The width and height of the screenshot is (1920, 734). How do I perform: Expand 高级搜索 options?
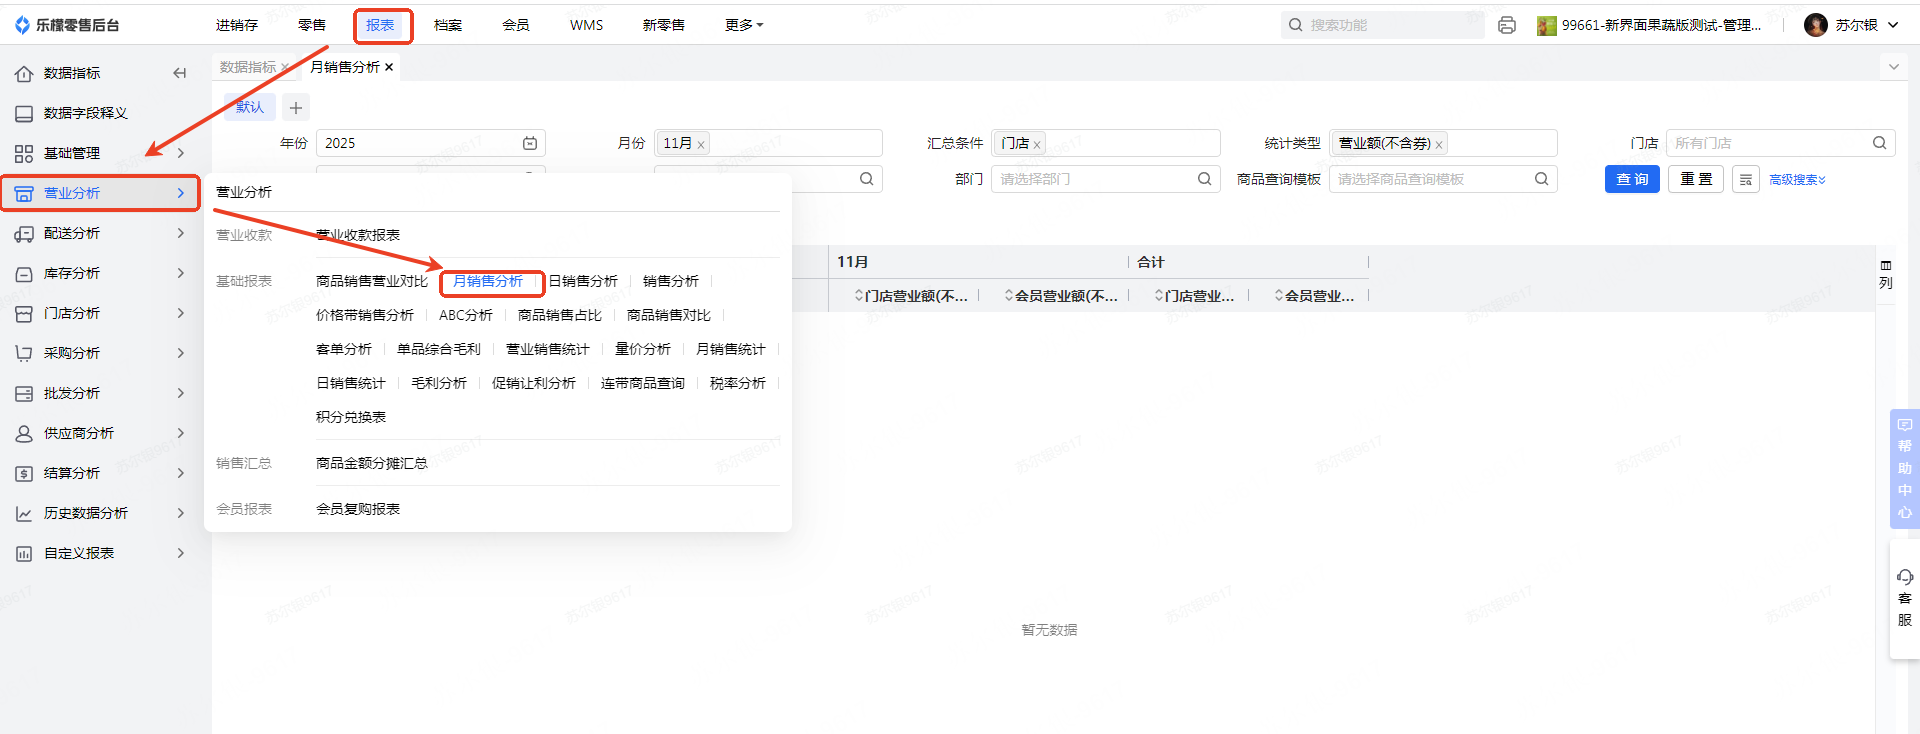(1797, 180)
